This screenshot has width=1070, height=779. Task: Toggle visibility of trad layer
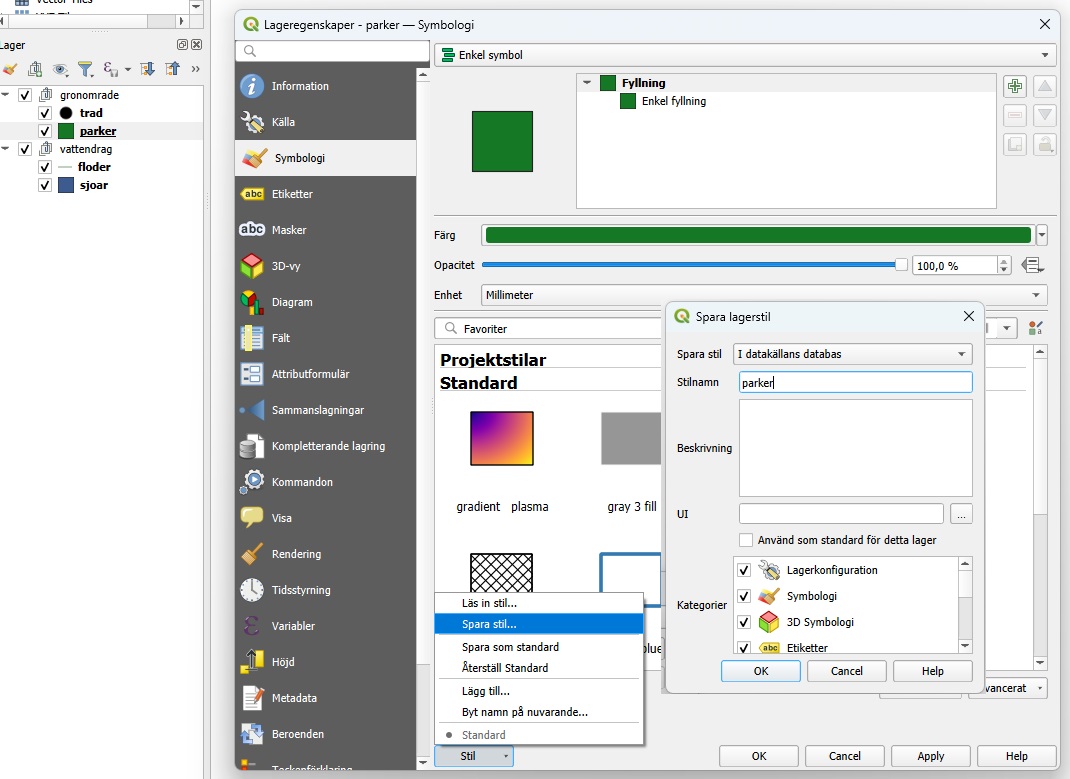(x=45, y=113)
